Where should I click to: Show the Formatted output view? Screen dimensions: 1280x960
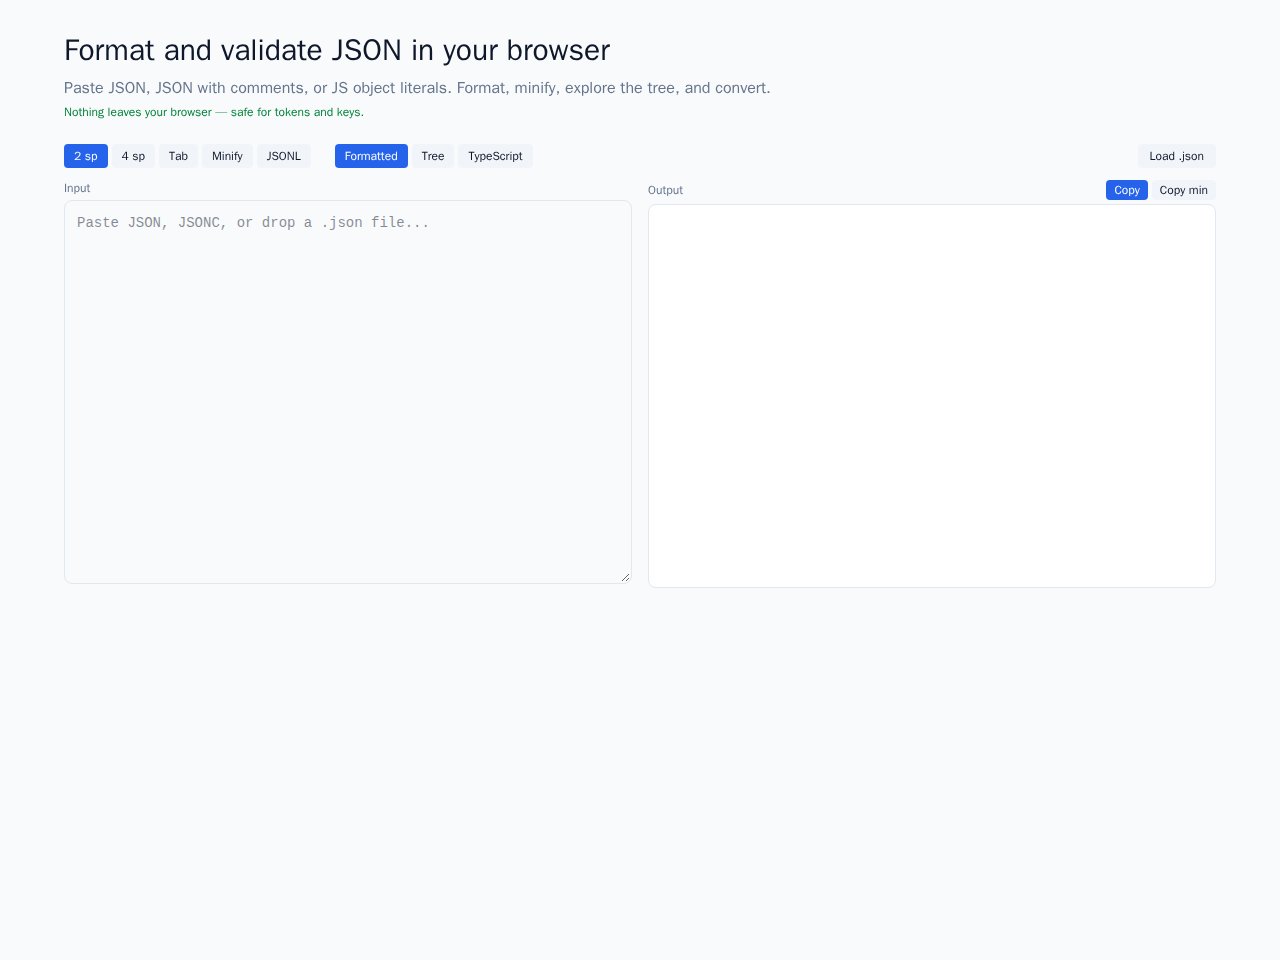click(371, 156)
